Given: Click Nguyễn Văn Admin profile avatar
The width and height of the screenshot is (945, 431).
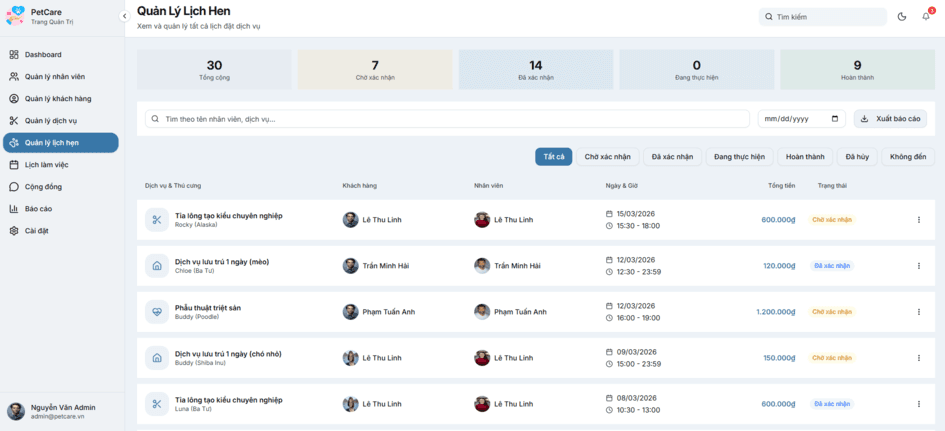Looking at the screenshot, I should tap(16, 411).
